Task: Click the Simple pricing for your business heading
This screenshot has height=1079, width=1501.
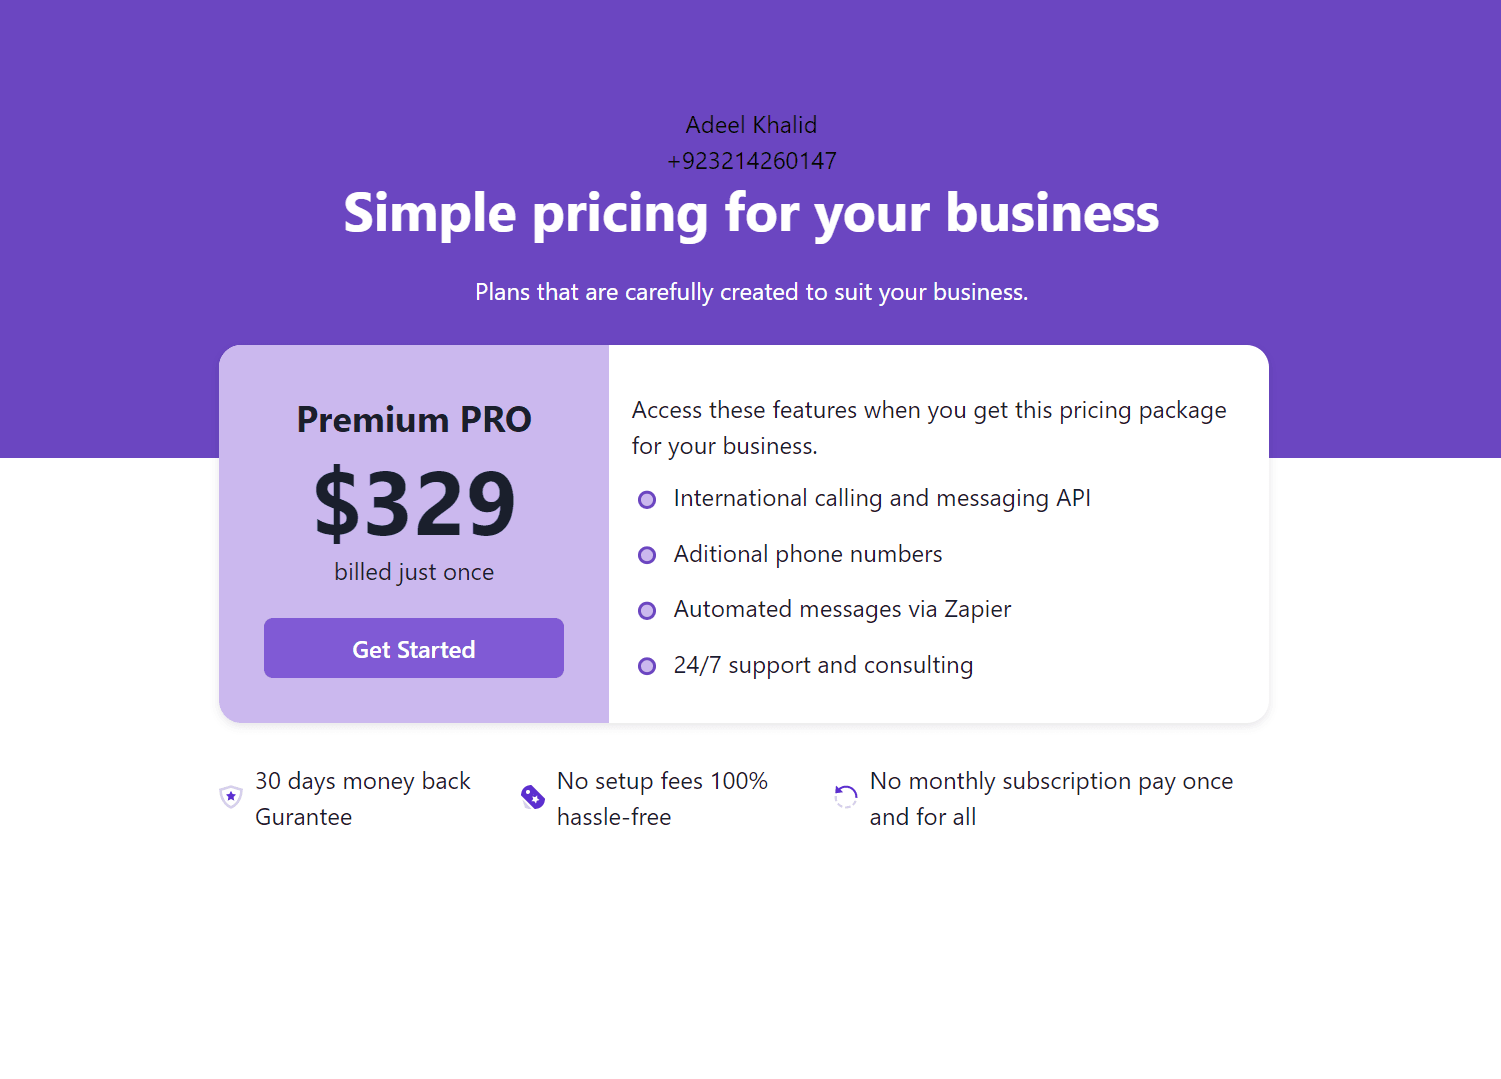Action: [752, 213]
